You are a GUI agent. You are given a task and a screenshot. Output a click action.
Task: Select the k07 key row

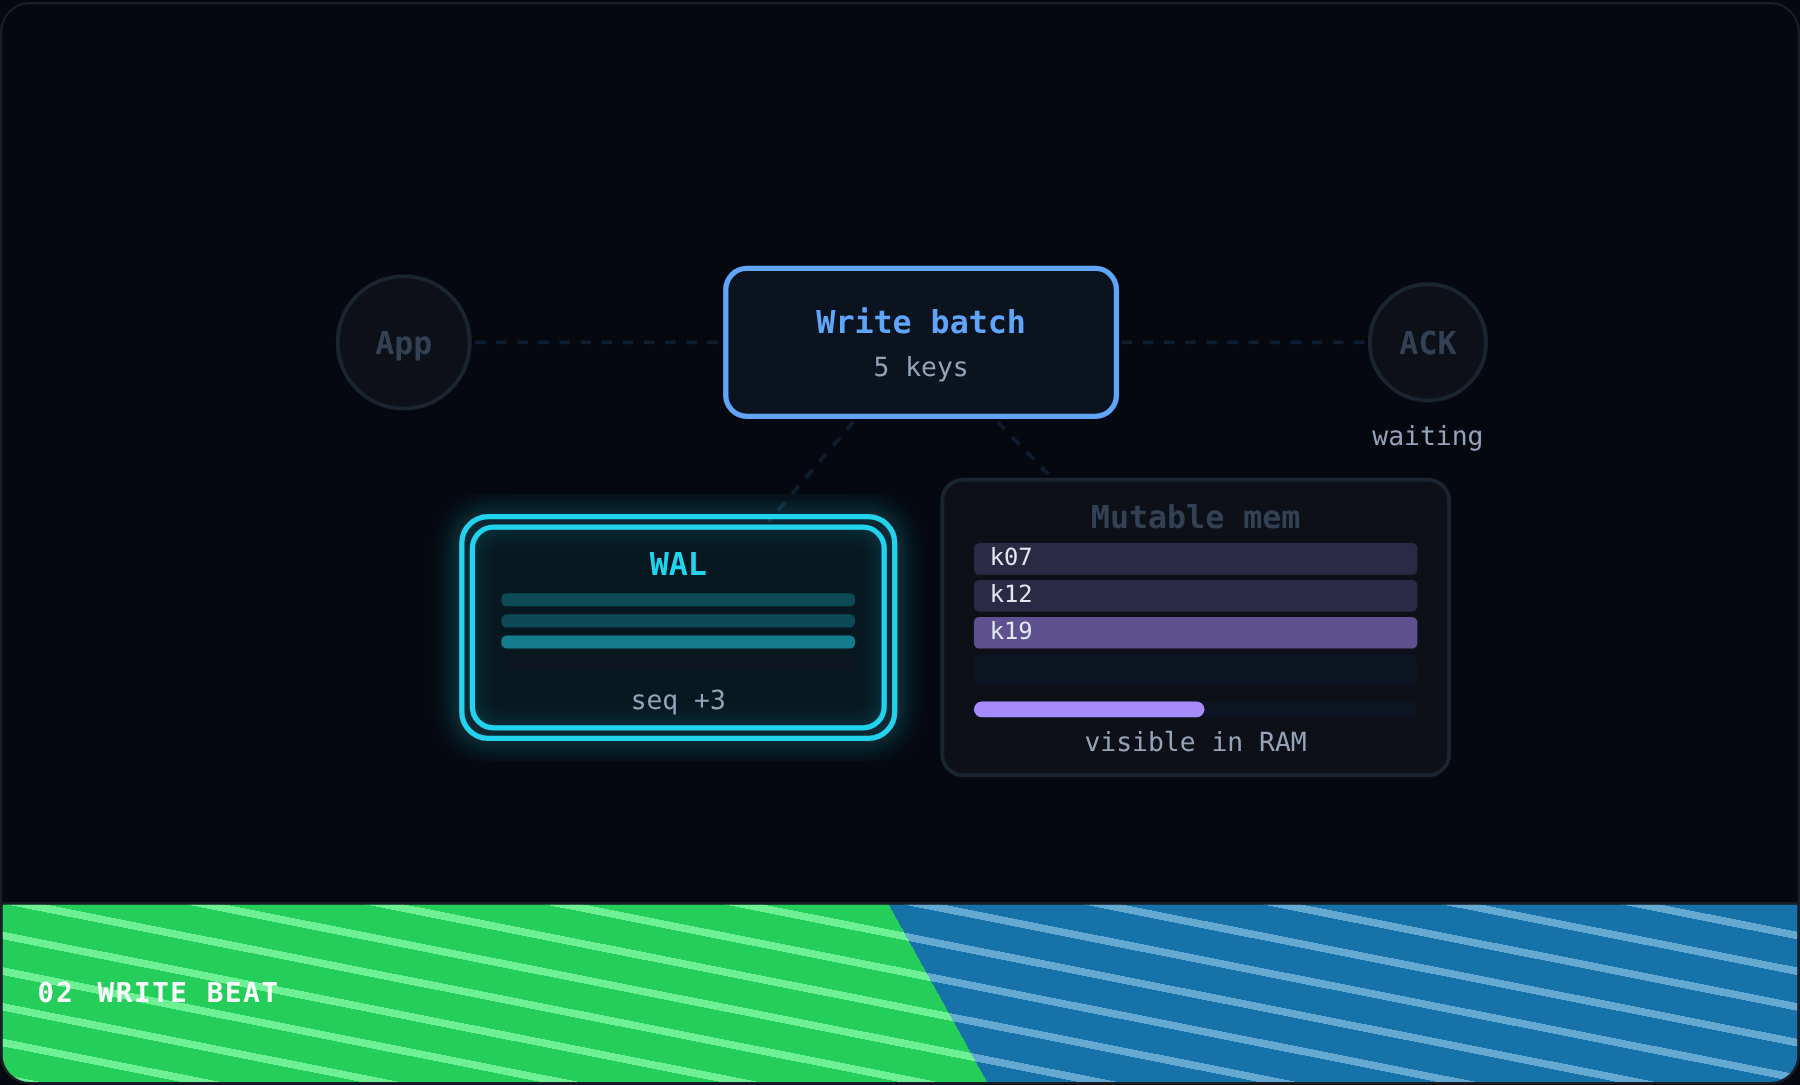pos(1195,558)
